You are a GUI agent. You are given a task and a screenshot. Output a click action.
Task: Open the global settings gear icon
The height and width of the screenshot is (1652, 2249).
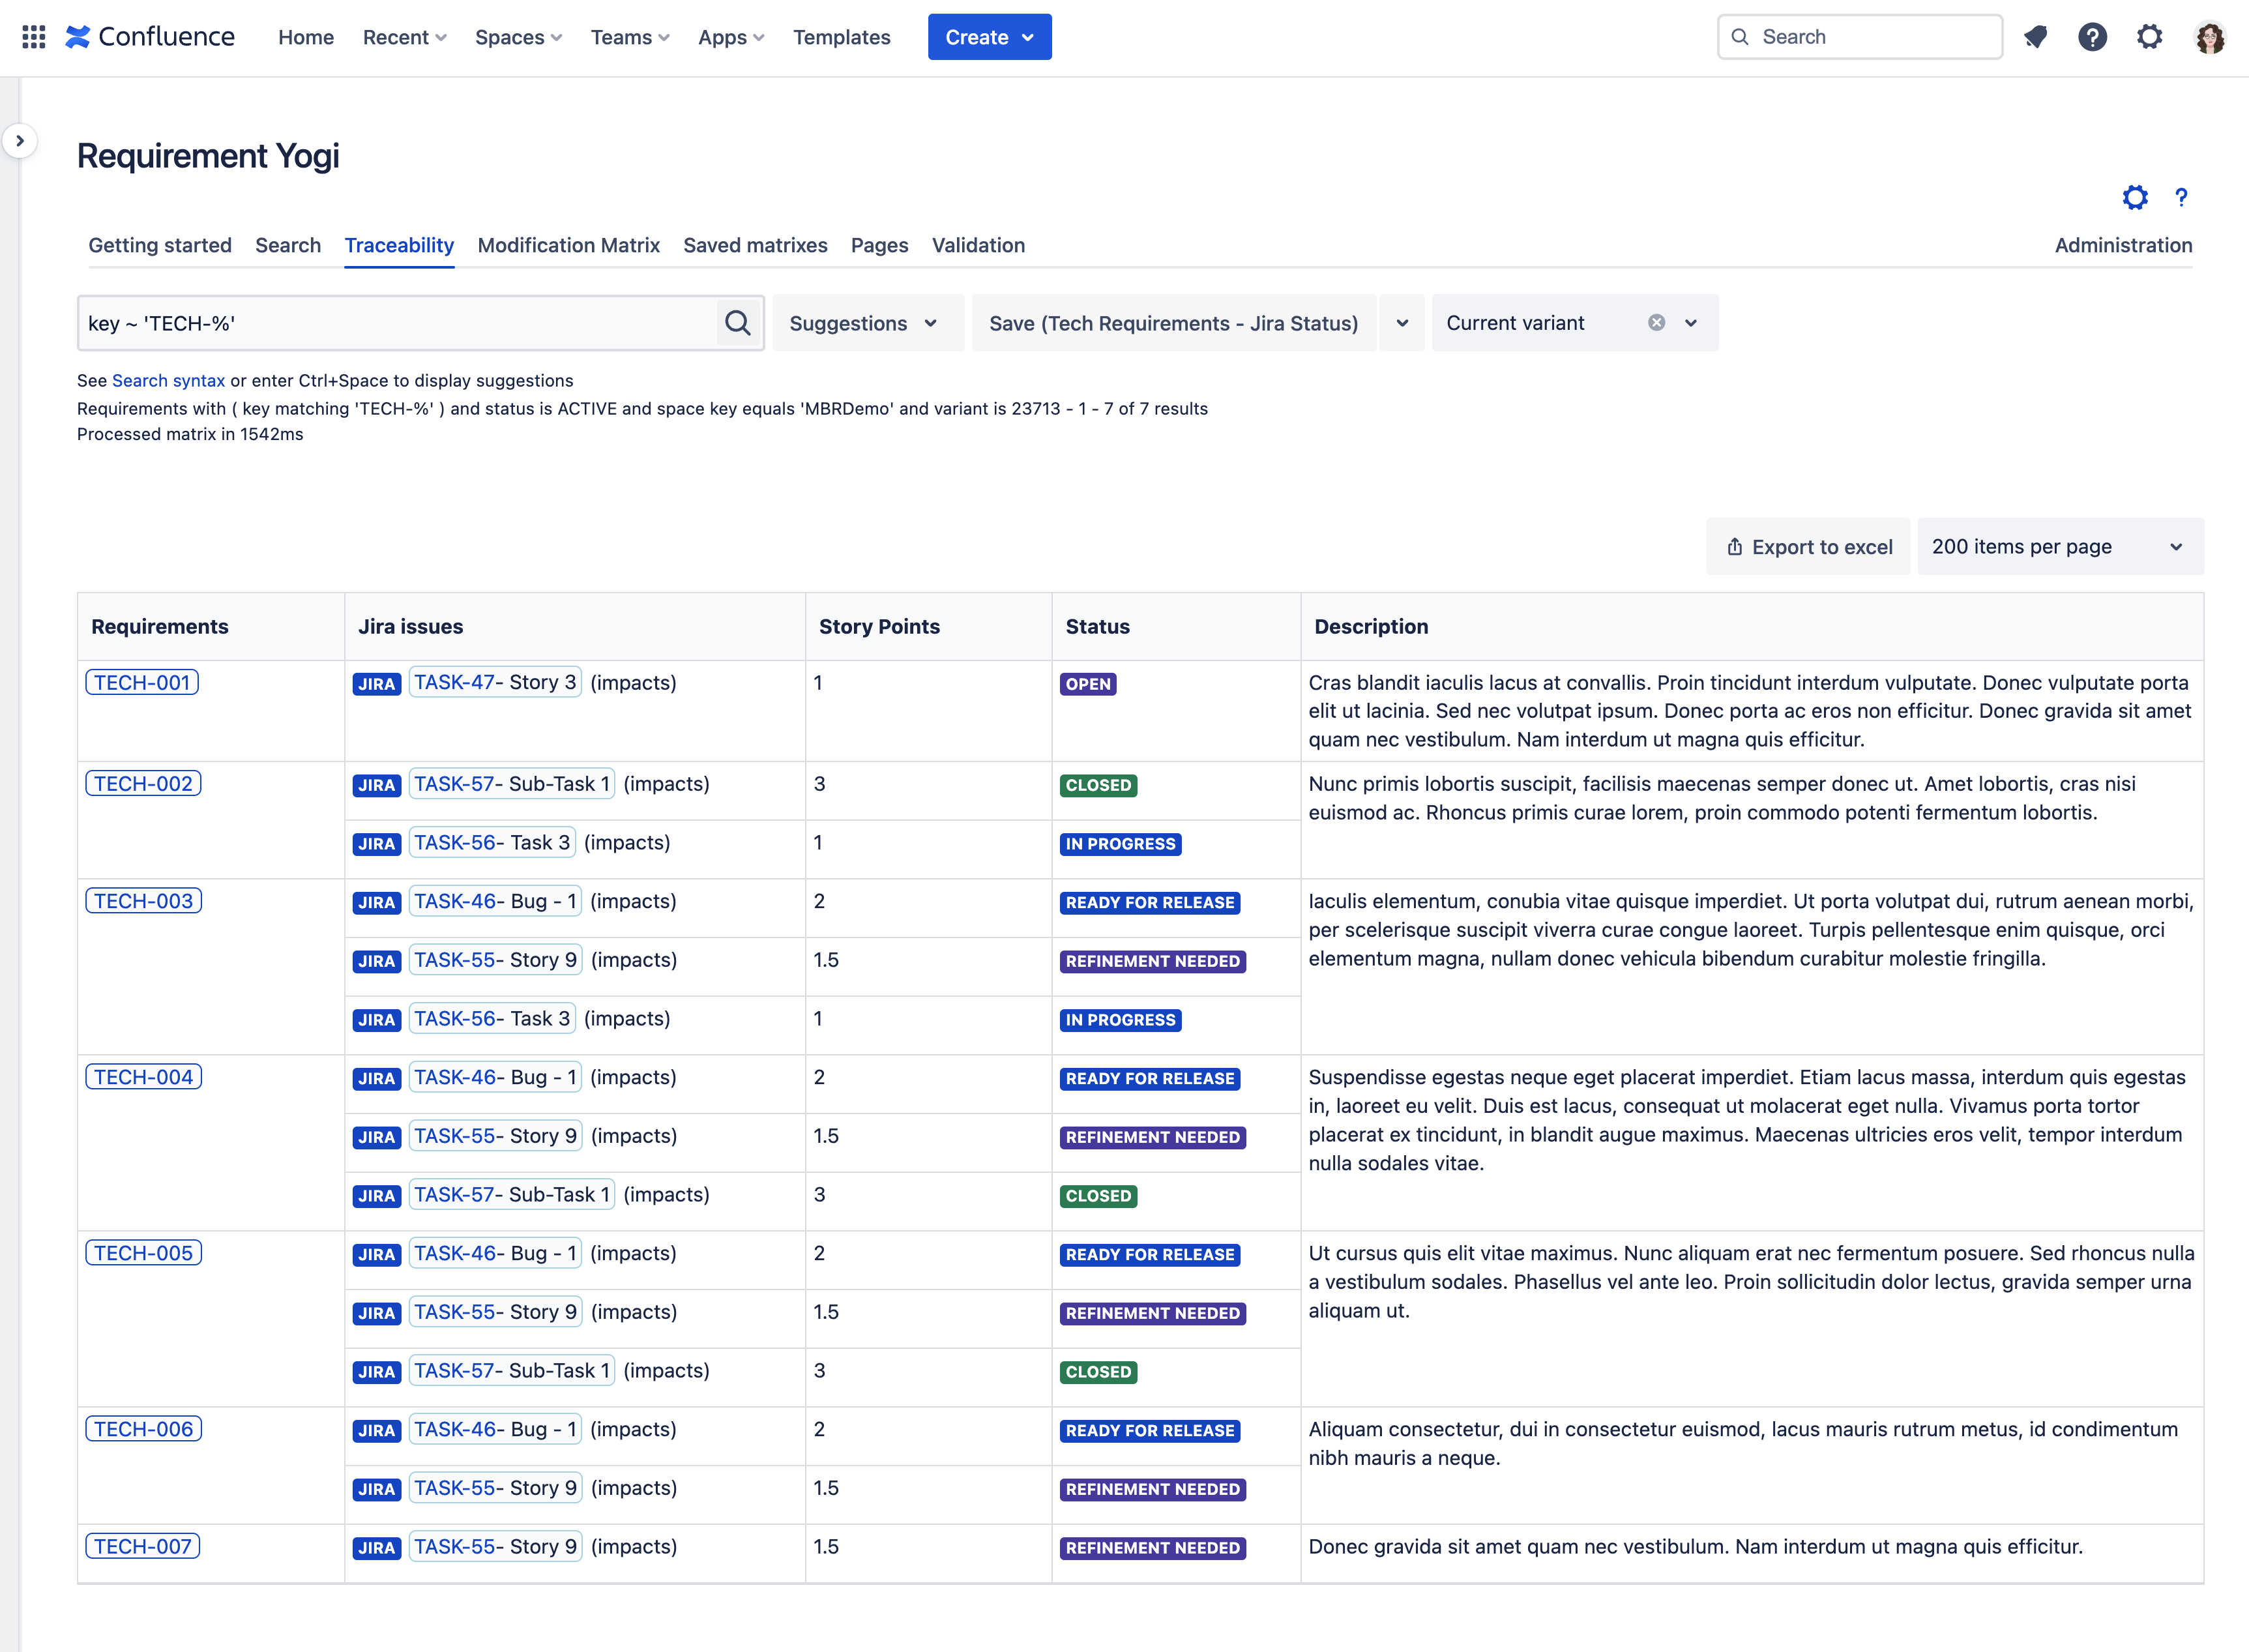[x=2149, y=37]
